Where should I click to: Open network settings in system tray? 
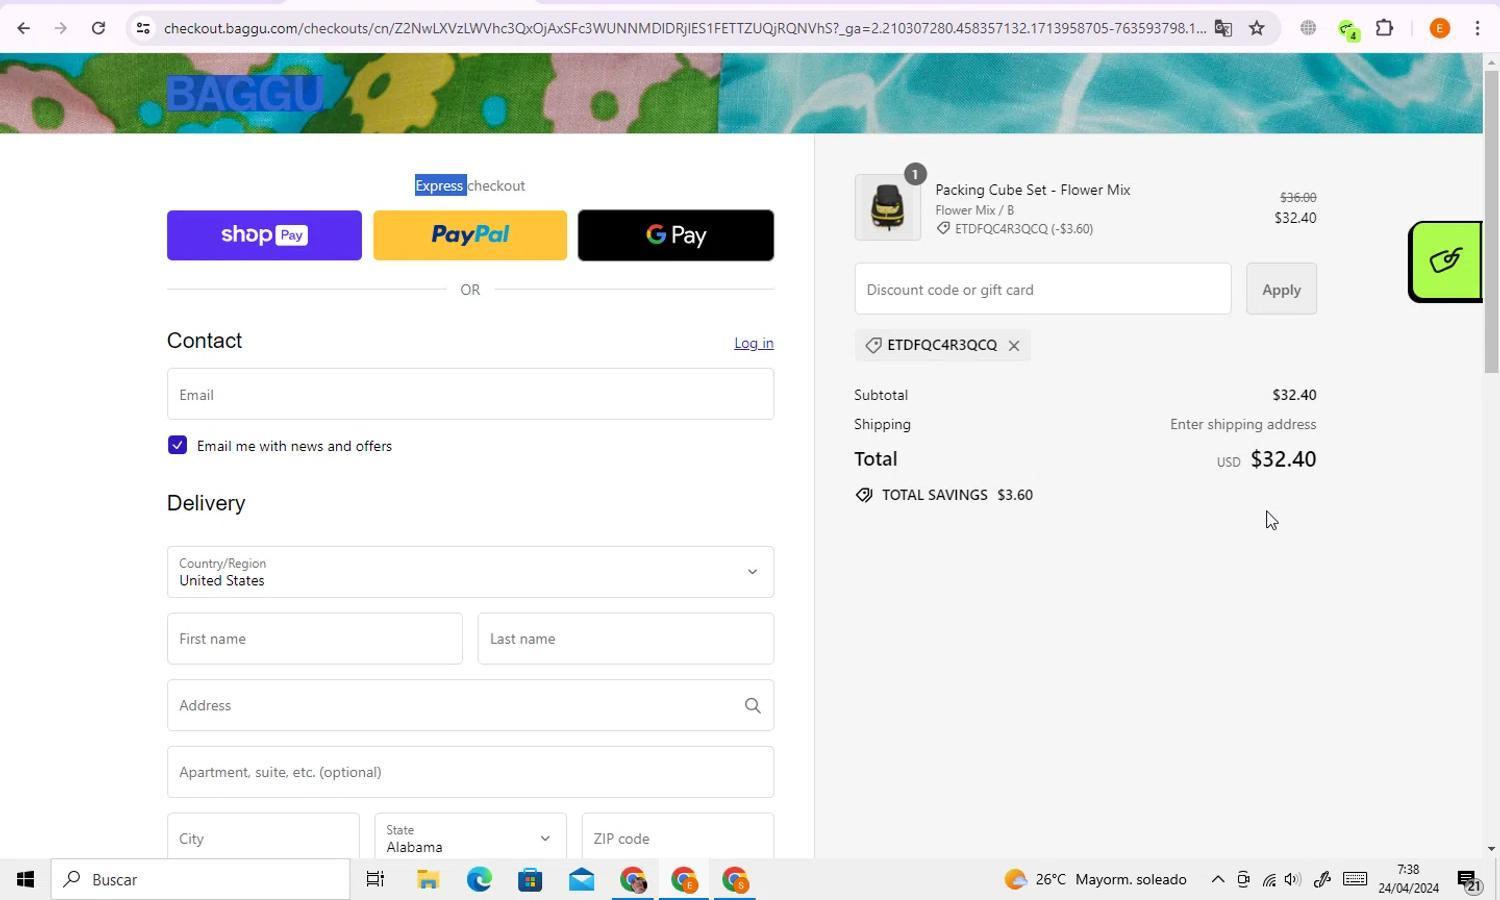(x=1269, y=880)
